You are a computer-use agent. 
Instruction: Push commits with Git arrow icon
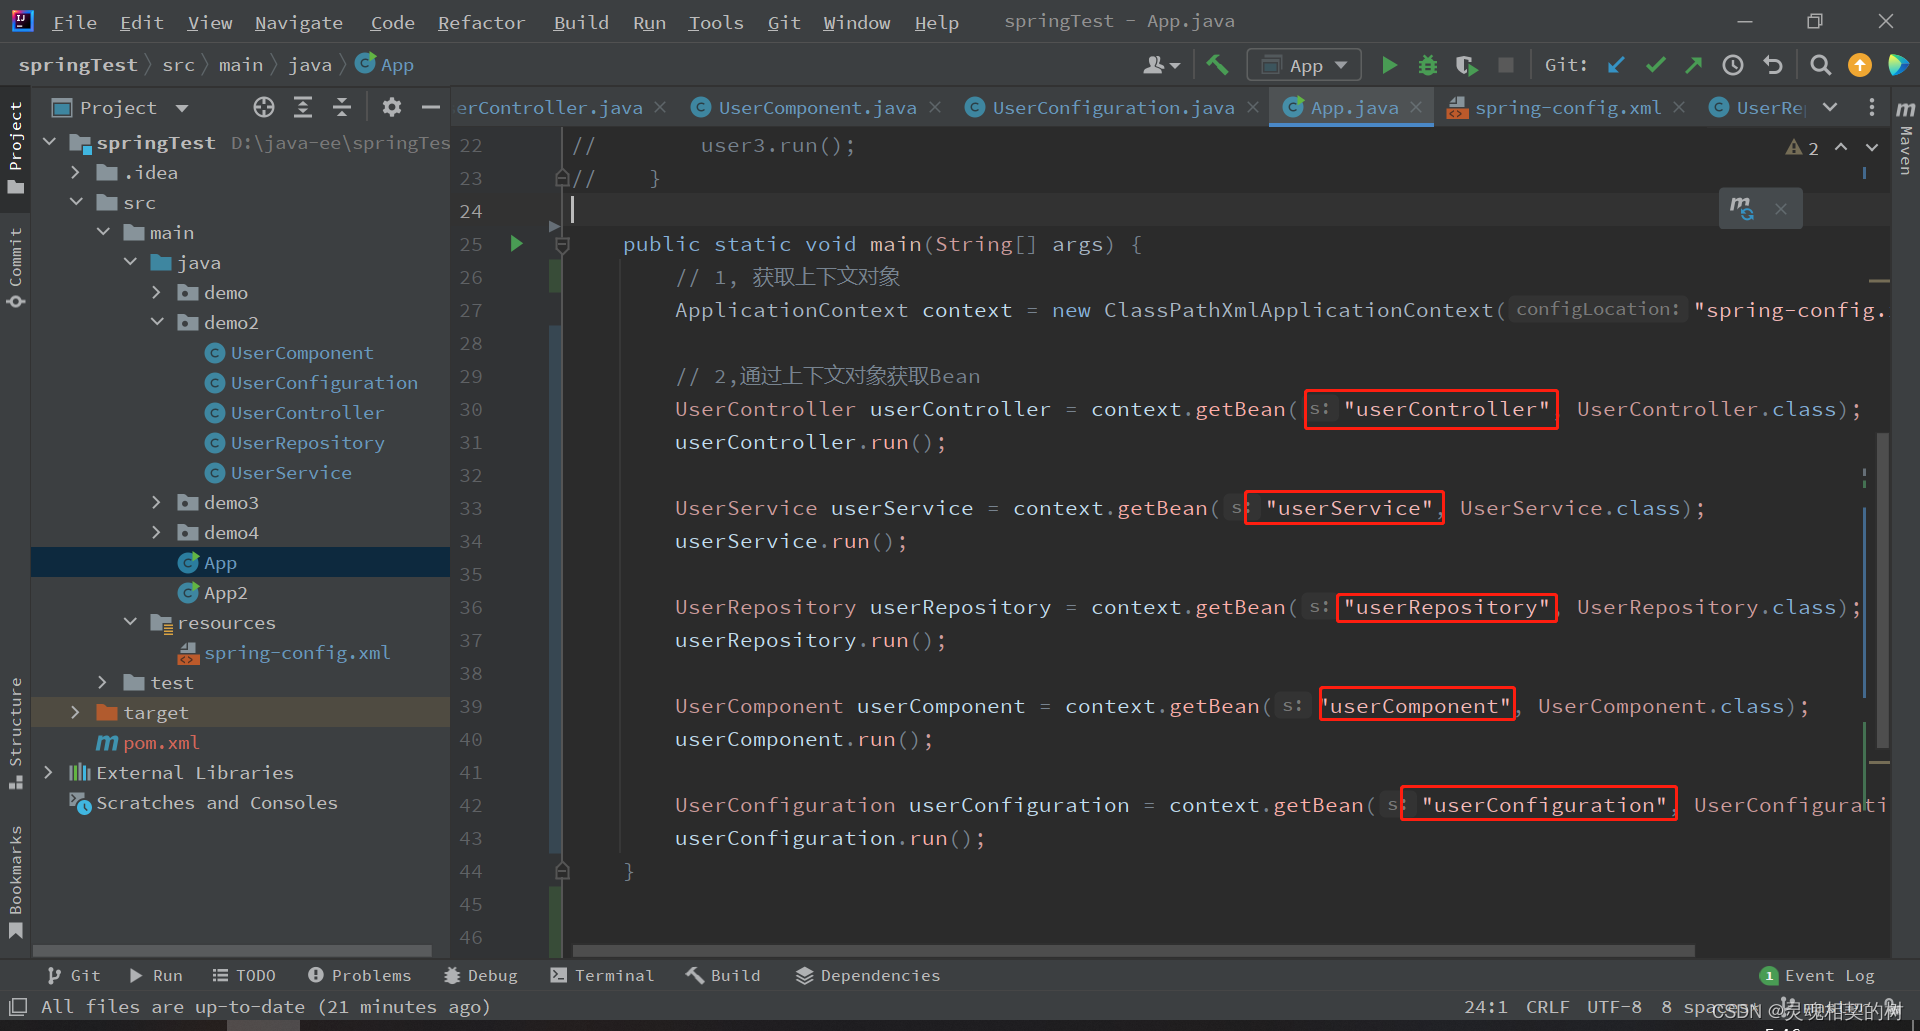[x=1693, y=65]
